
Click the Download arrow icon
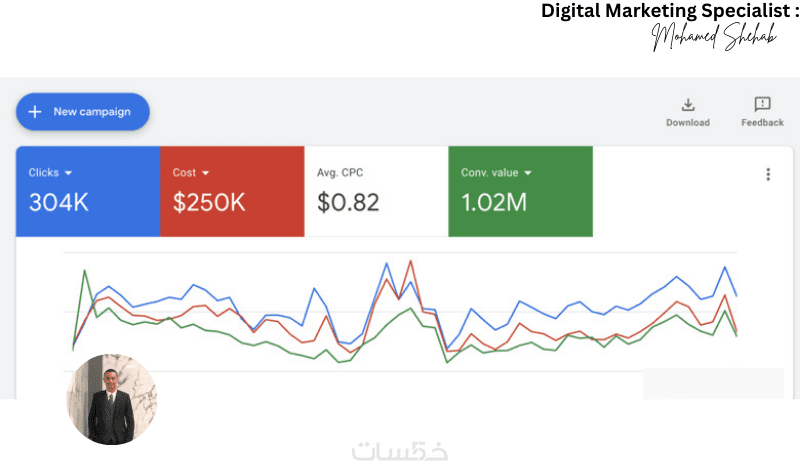pyautogui.click(x=688, y=104)
